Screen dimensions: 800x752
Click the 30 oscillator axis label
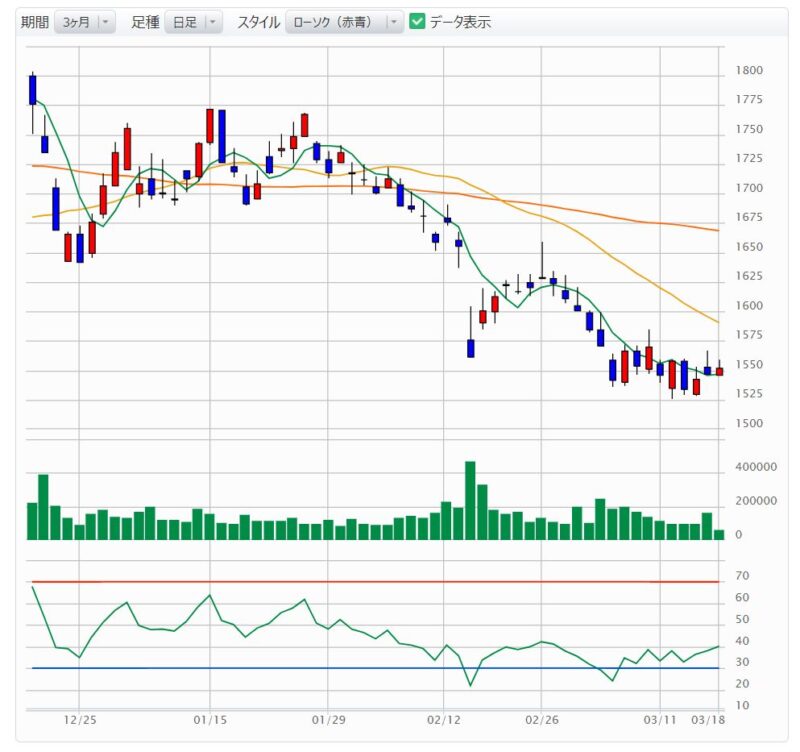pos(742,662)
